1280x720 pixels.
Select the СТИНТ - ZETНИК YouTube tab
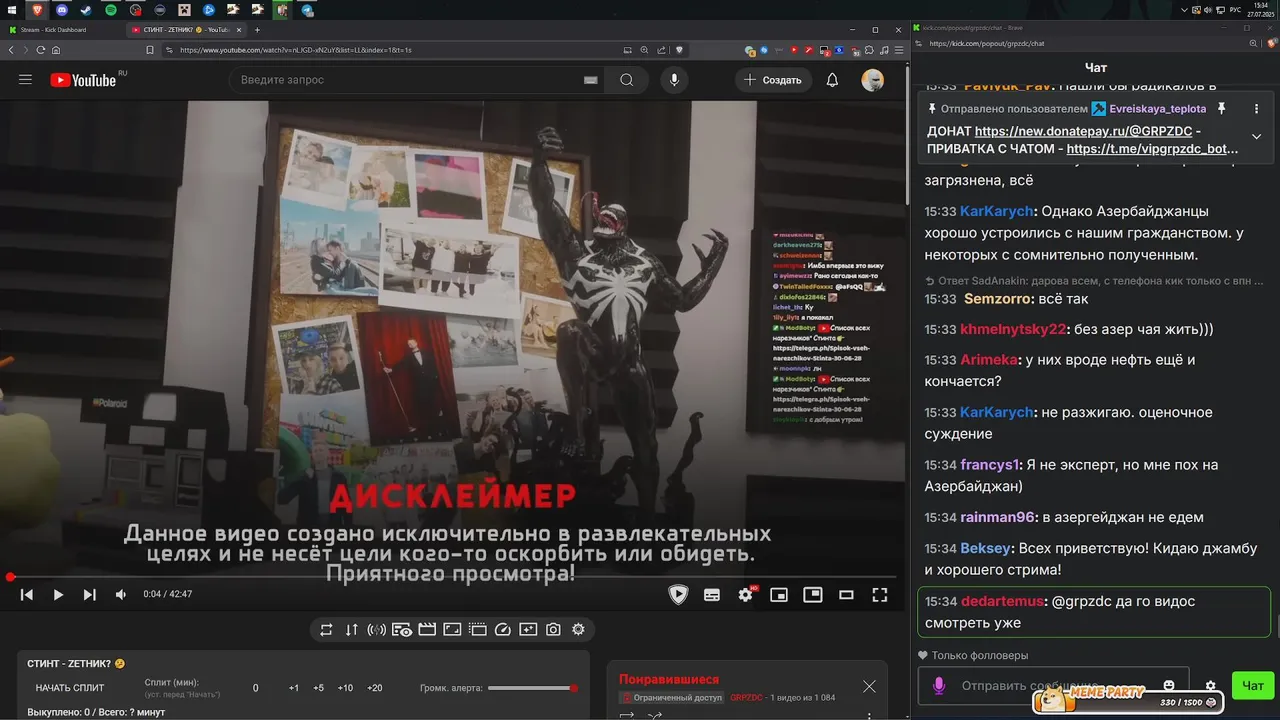[x=185, y=30]
